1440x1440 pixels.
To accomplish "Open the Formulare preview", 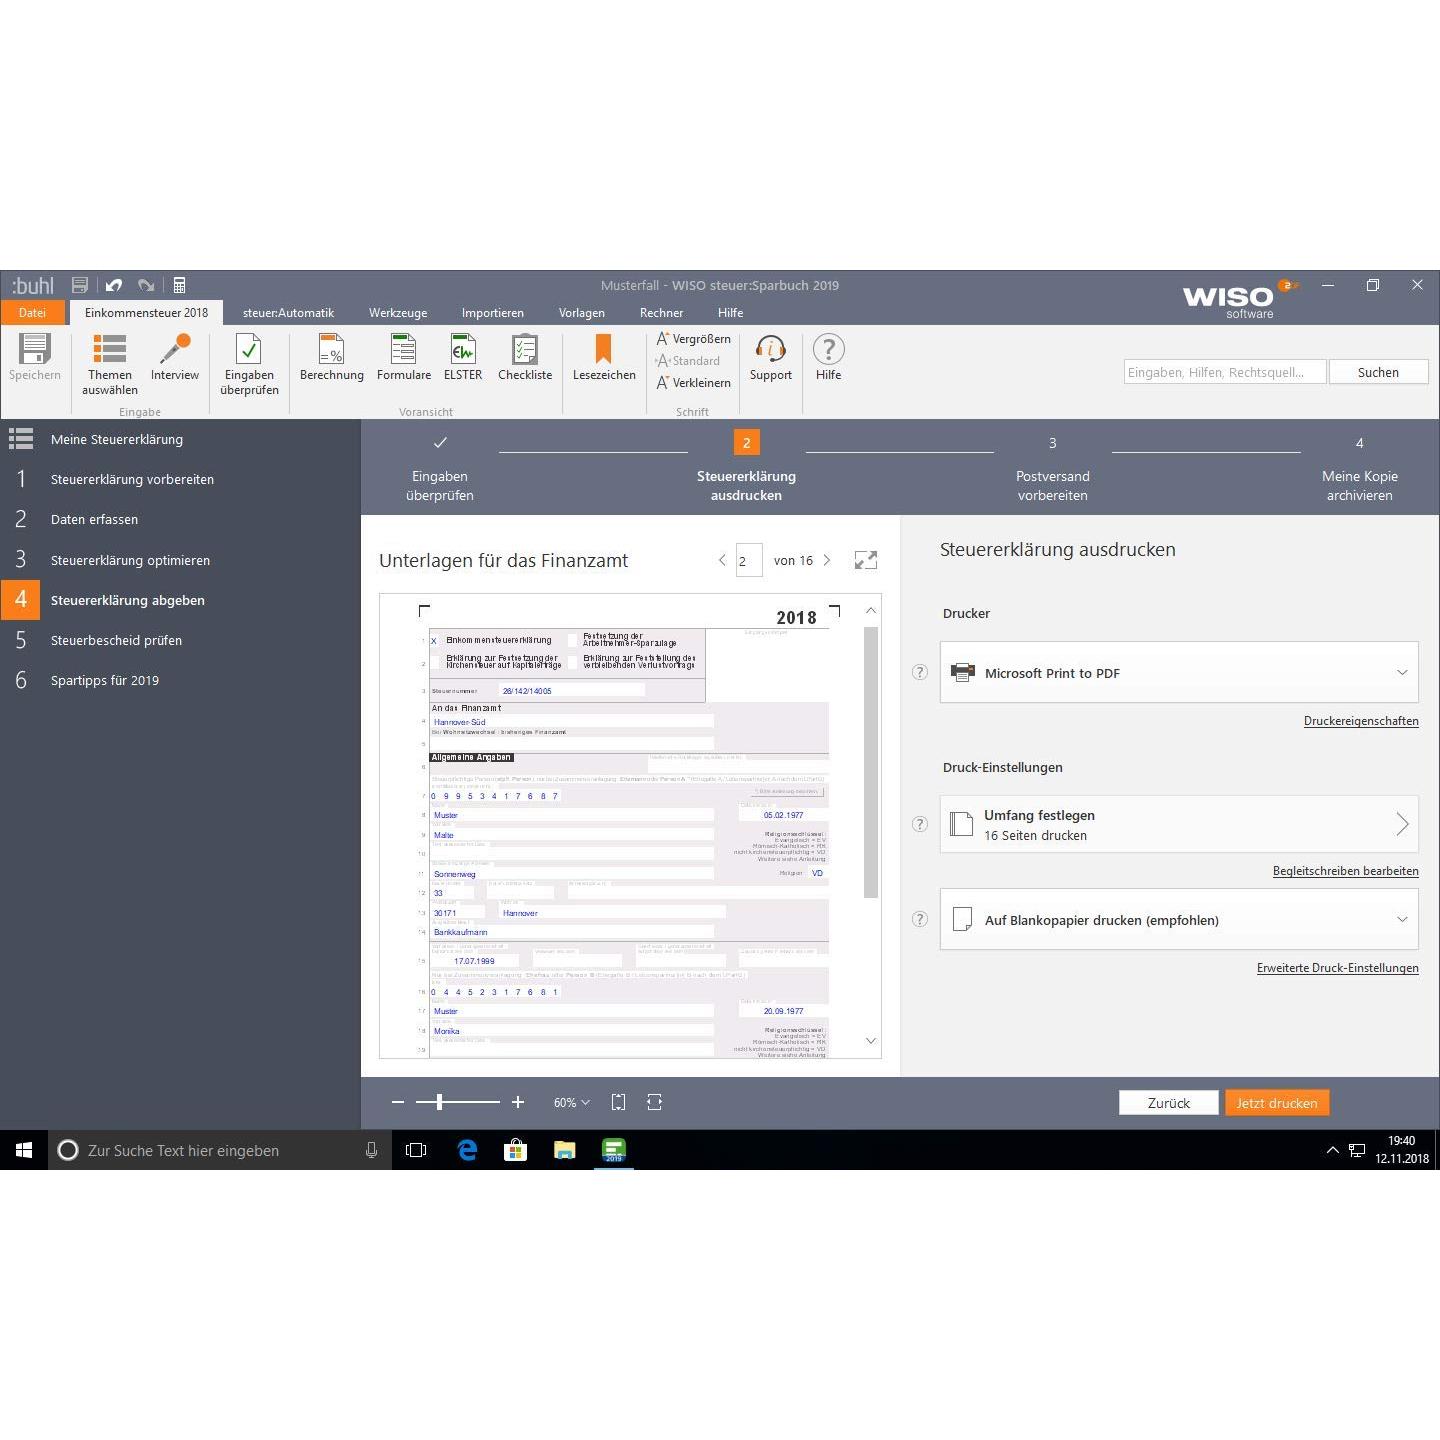I will [x=404, y=358].
